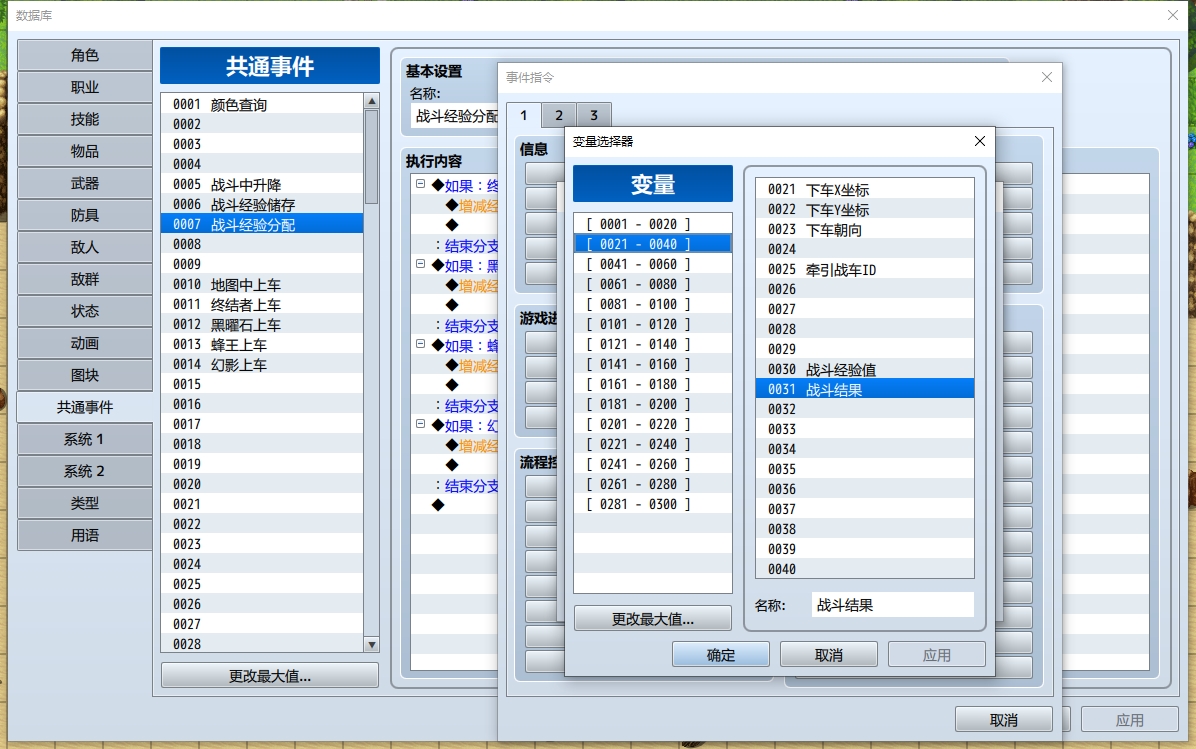Select variable range [ 0201 - 0220 ]
This screenshot has height=749, width=1196.
[652, 424]
